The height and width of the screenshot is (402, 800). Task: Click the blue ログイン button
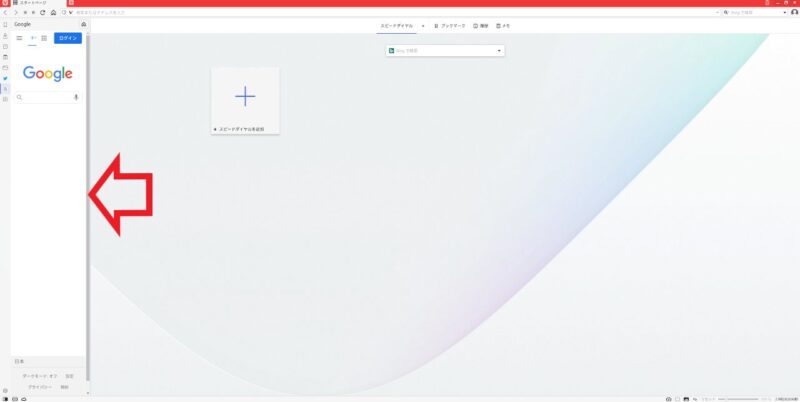(x=68, y=38)
